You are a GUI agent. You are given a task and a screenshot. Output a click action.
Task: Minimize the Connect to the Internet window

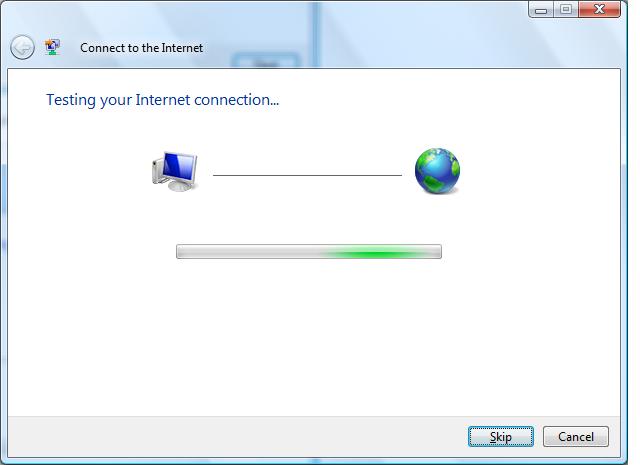pos(541,9)
